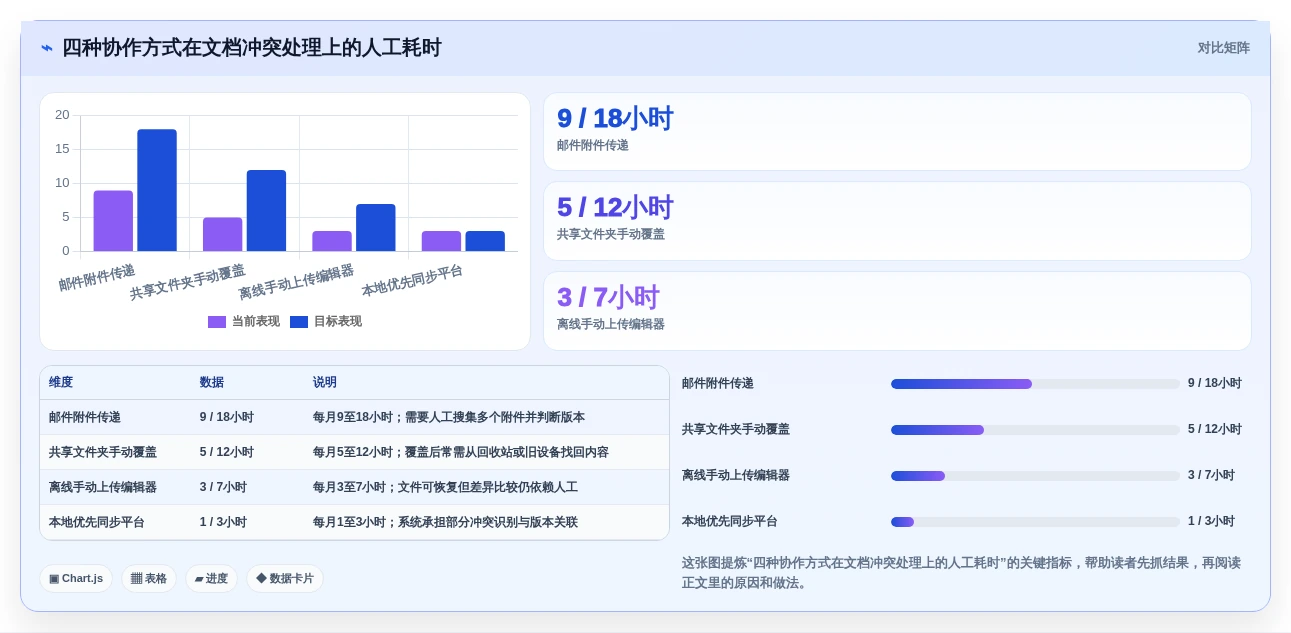
Task: Click description 每月5至12小时；覆盖后常需从回收站或旧设备找回内容
Action: pyautogui.click(x=461, y=453)
